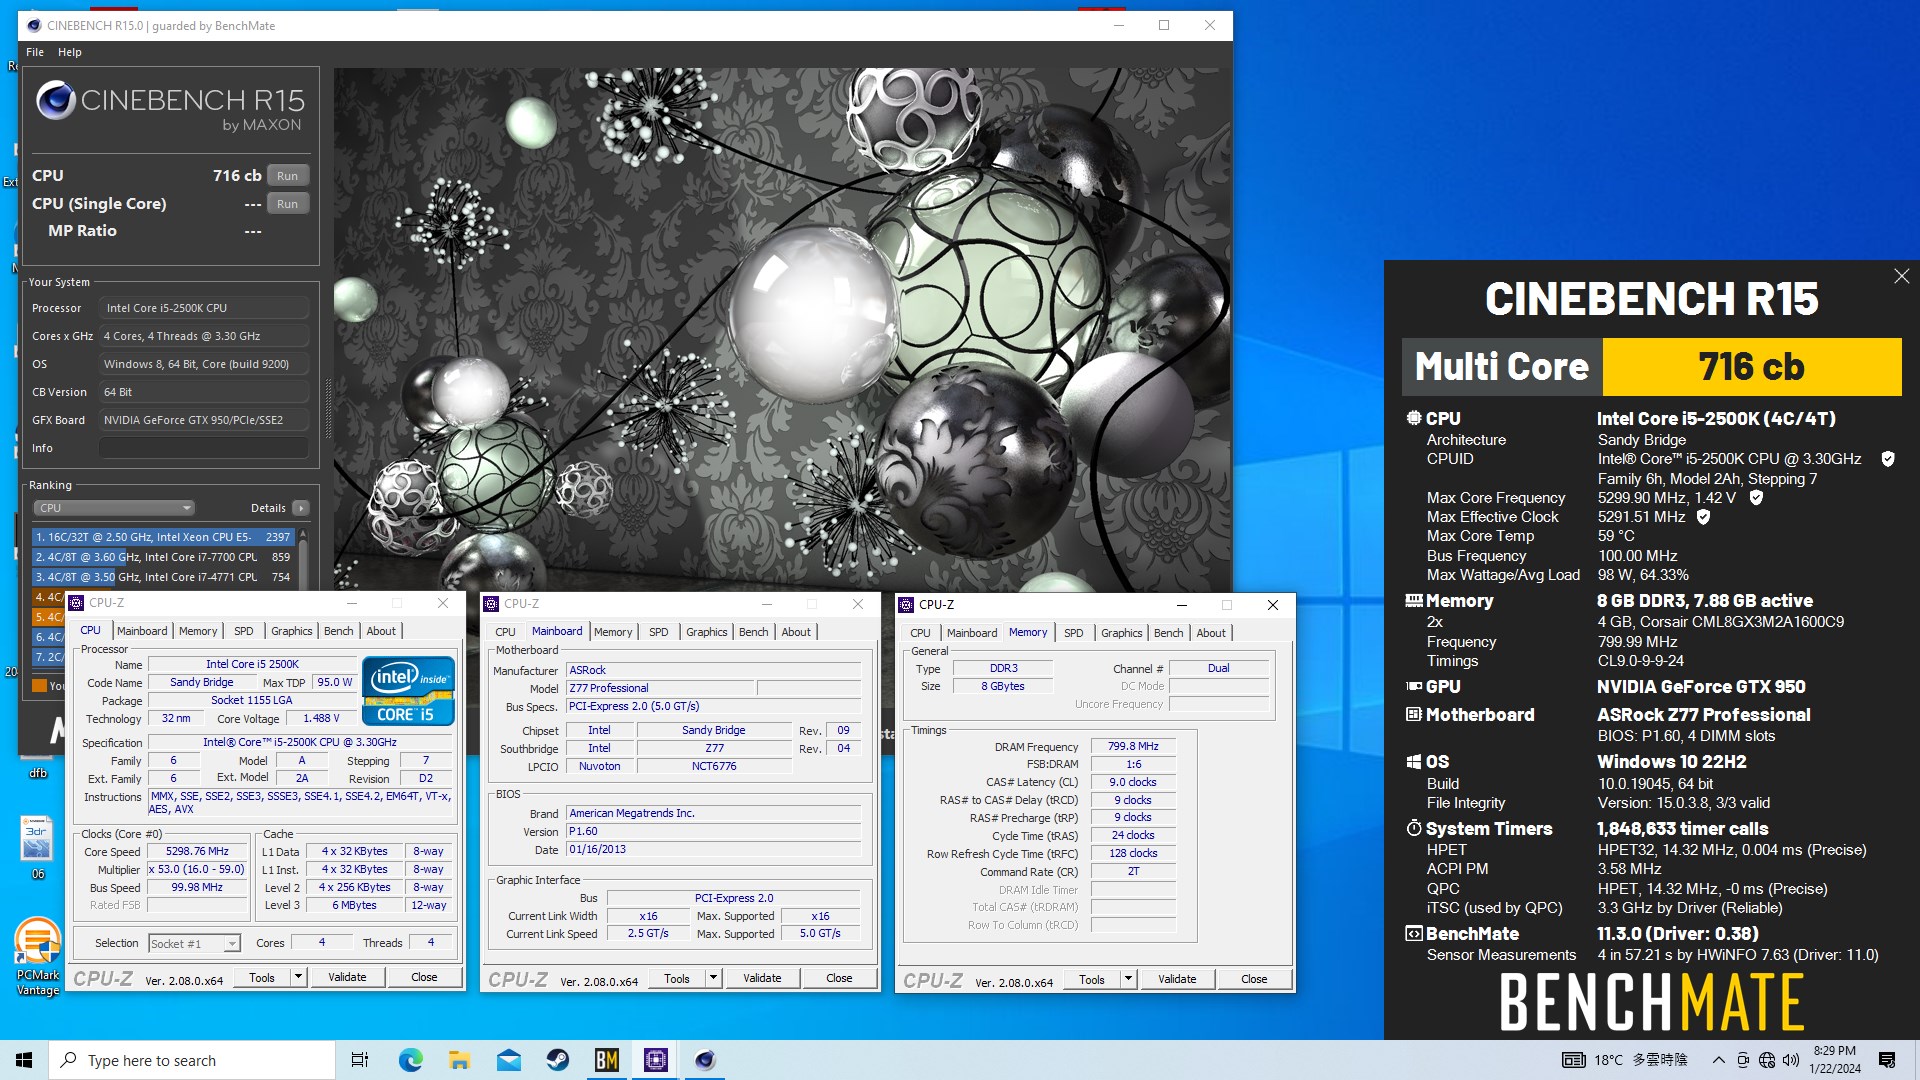The image size is (1920, 1080).
Task: Click Close in the CPU-Z Mainboard window
Action: coord(839,978)
